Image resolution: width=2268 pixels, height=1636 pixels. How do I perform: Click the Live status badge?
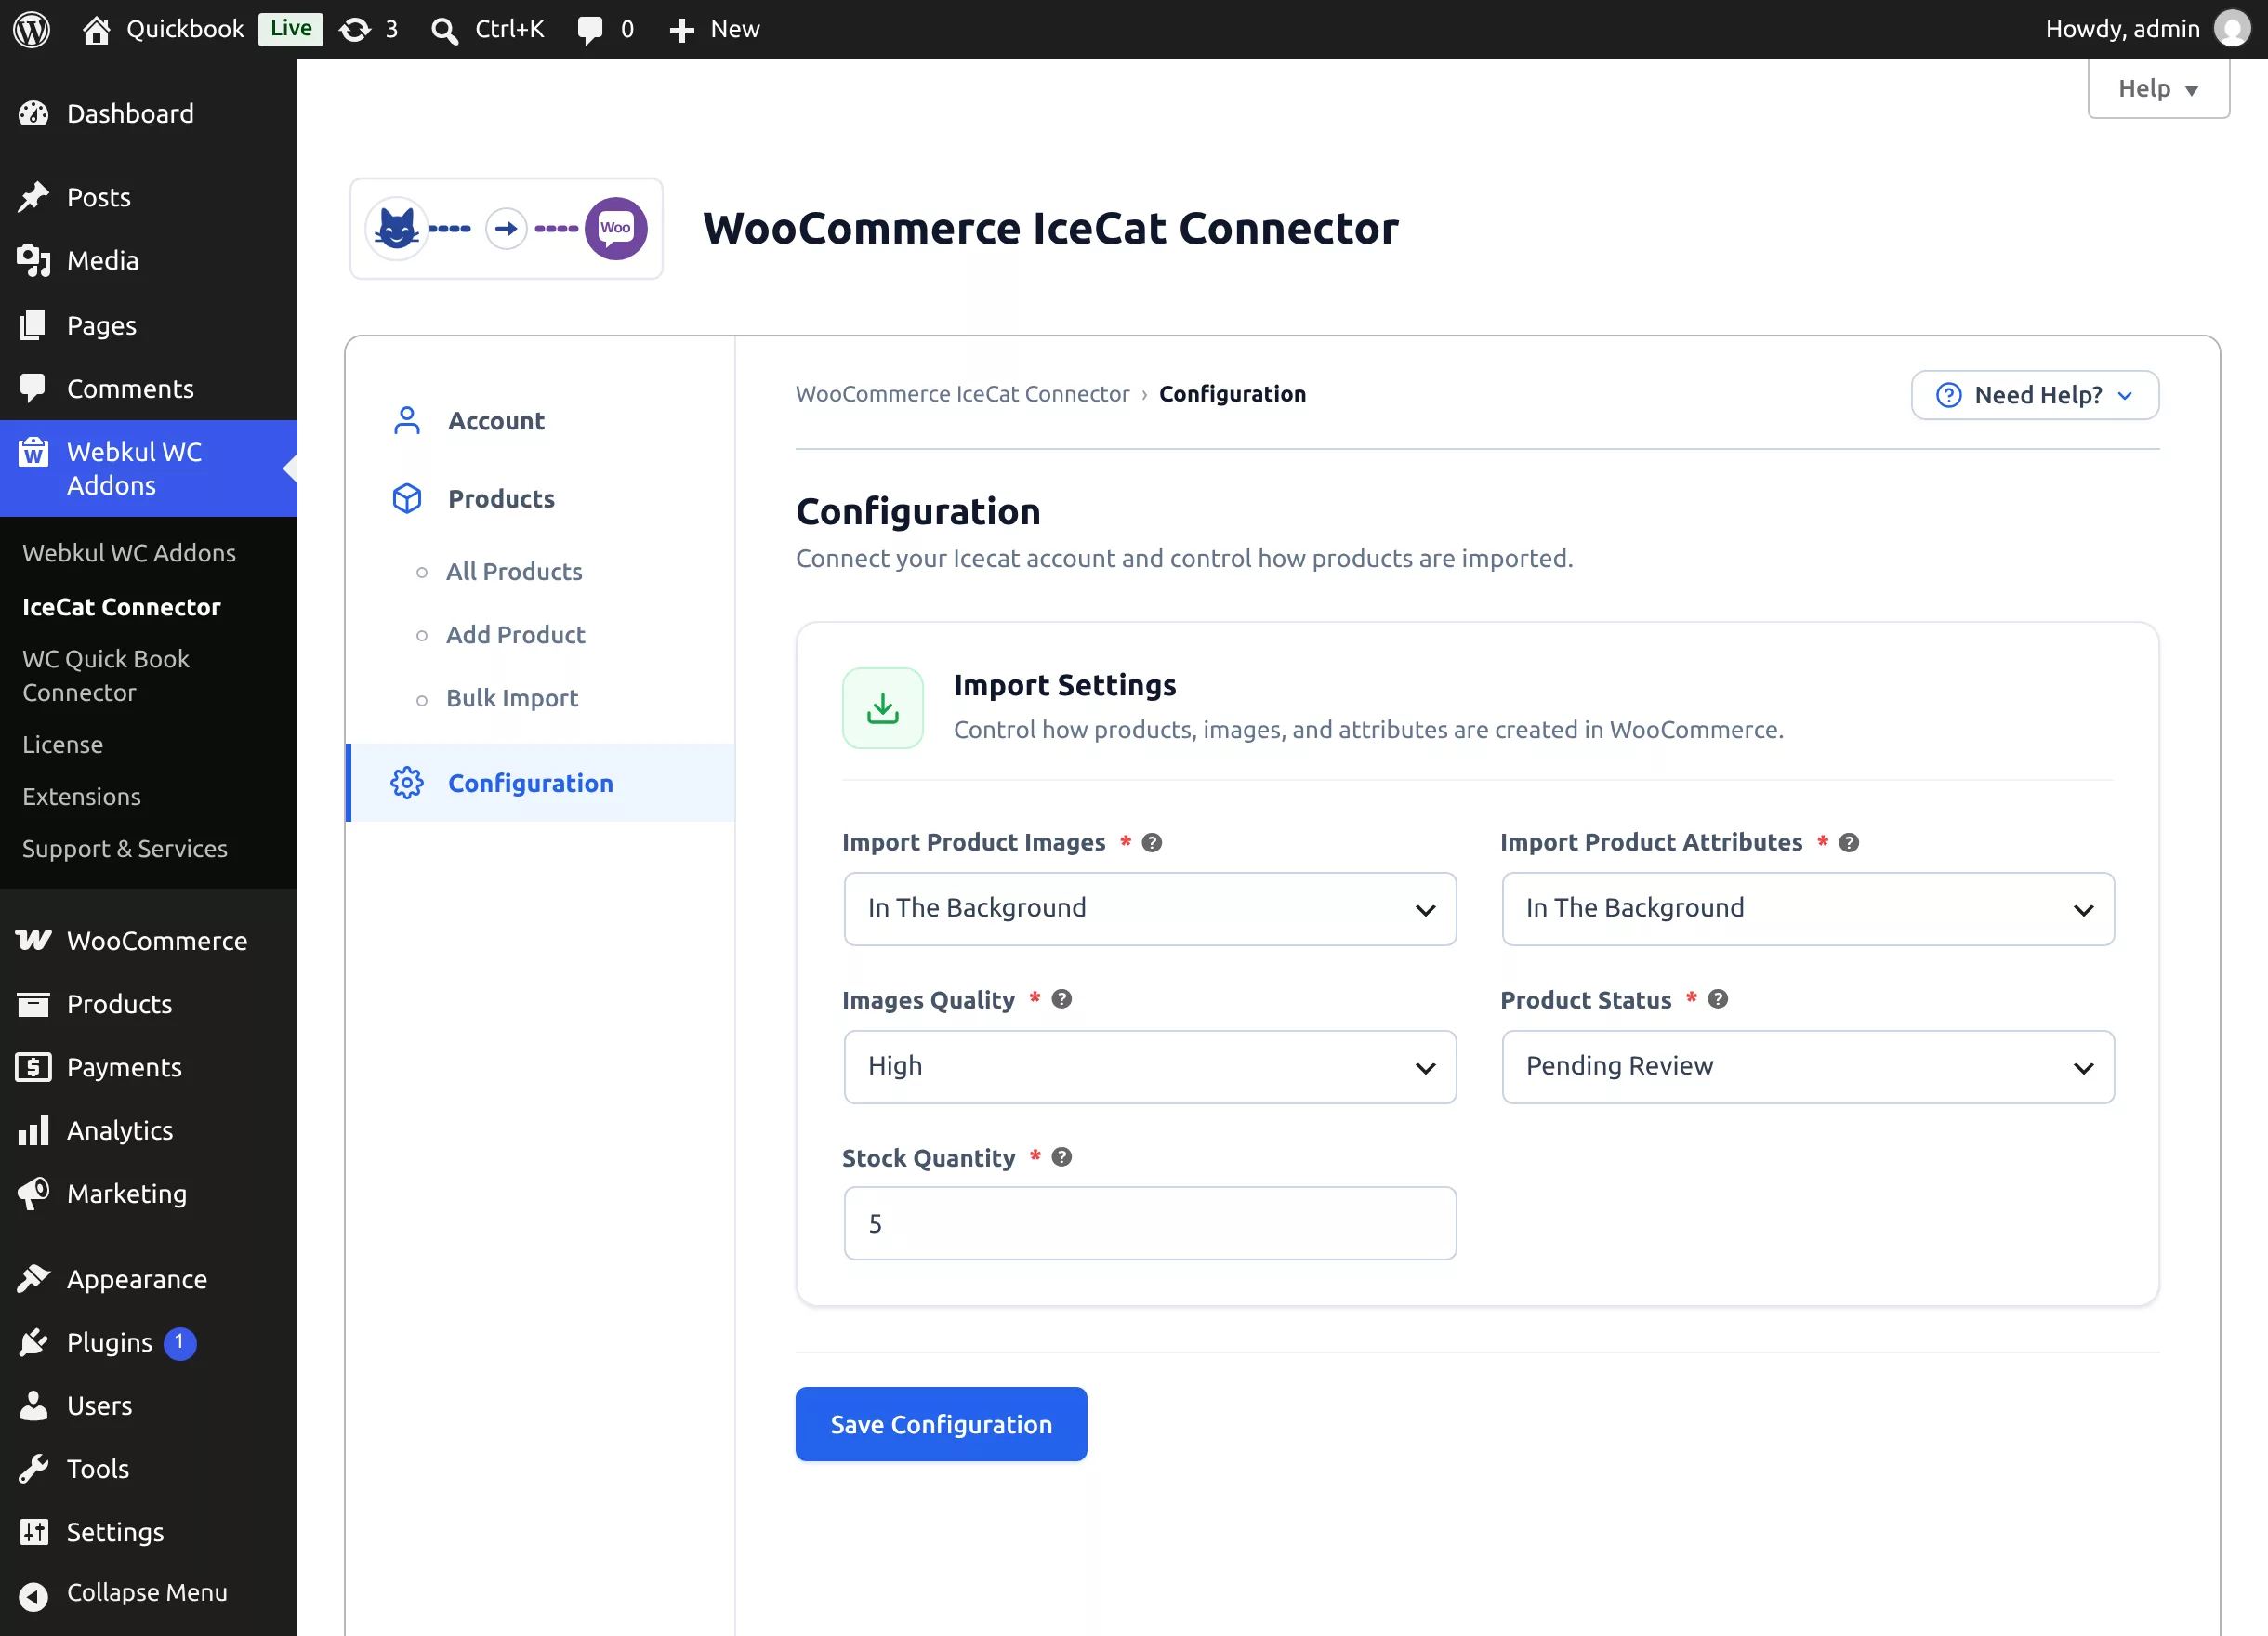pyautogui.click(x=290, y=29)
